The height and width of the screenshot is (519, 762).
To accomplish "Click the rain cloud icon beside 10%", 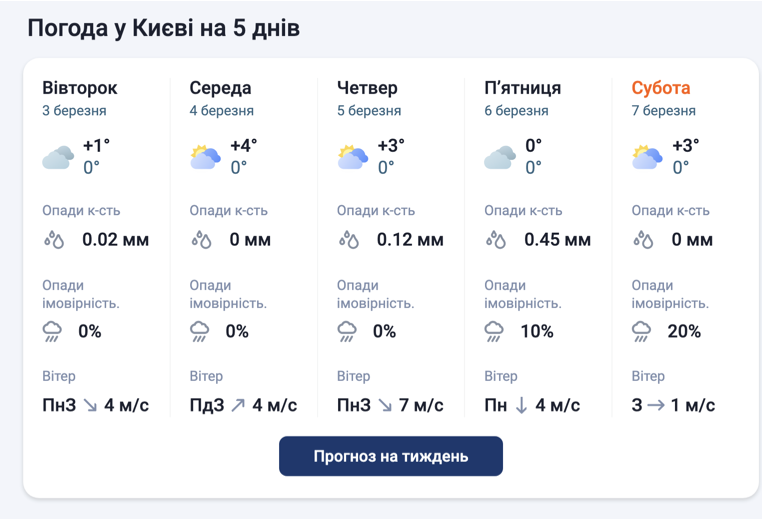I will 496,331.
